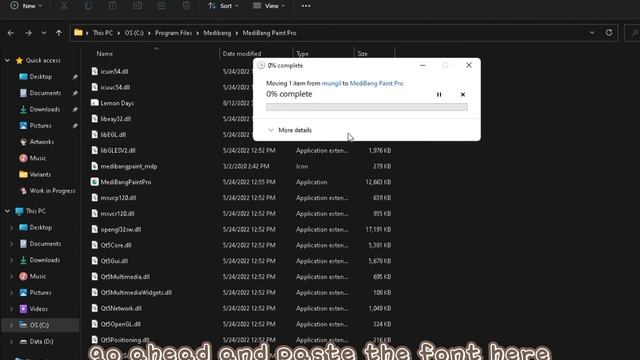Expand More details in the move dialog
640x360 pixels.
coord(290,130)
